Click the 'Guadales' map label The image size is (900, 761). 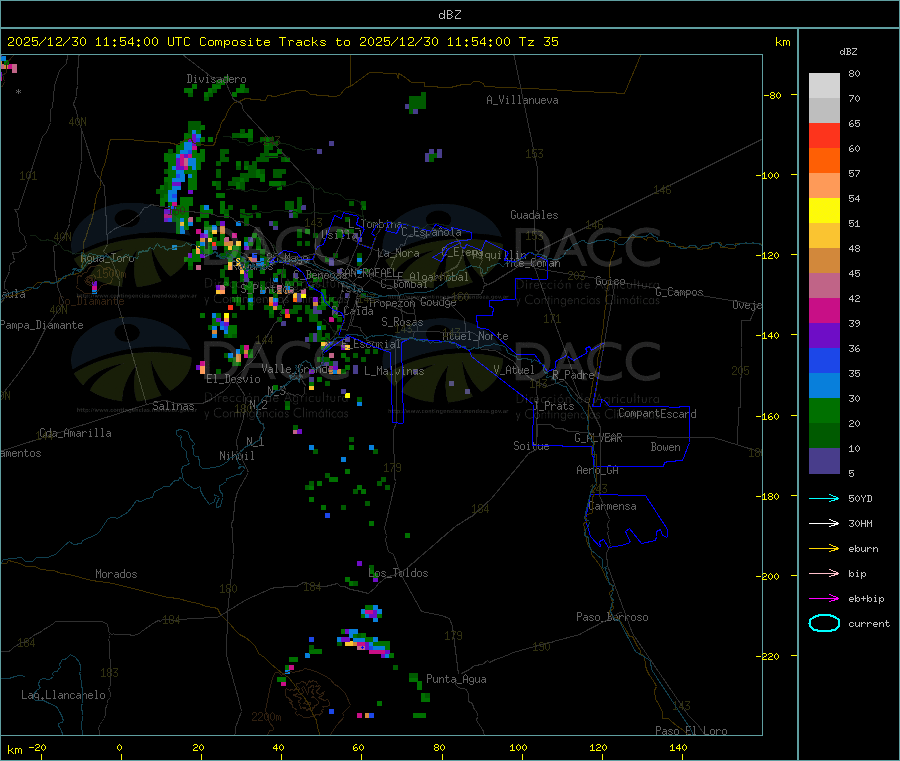click(534, 215)
